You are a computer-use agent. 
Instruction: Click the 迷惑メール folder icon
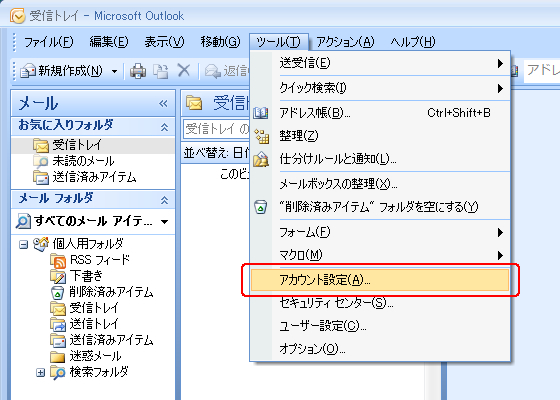click(x=58, y=356)
